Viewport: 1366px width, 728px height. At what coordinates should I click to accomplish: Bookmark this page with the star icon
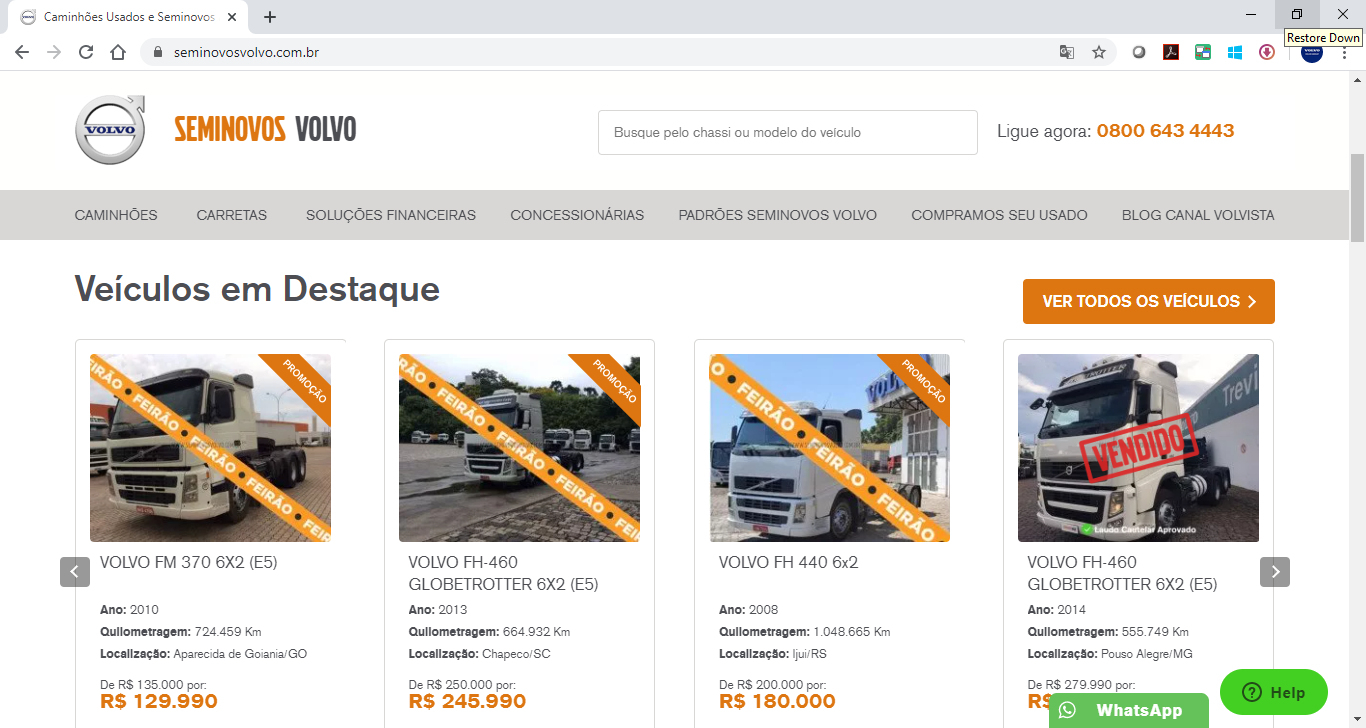(1099, 52)
